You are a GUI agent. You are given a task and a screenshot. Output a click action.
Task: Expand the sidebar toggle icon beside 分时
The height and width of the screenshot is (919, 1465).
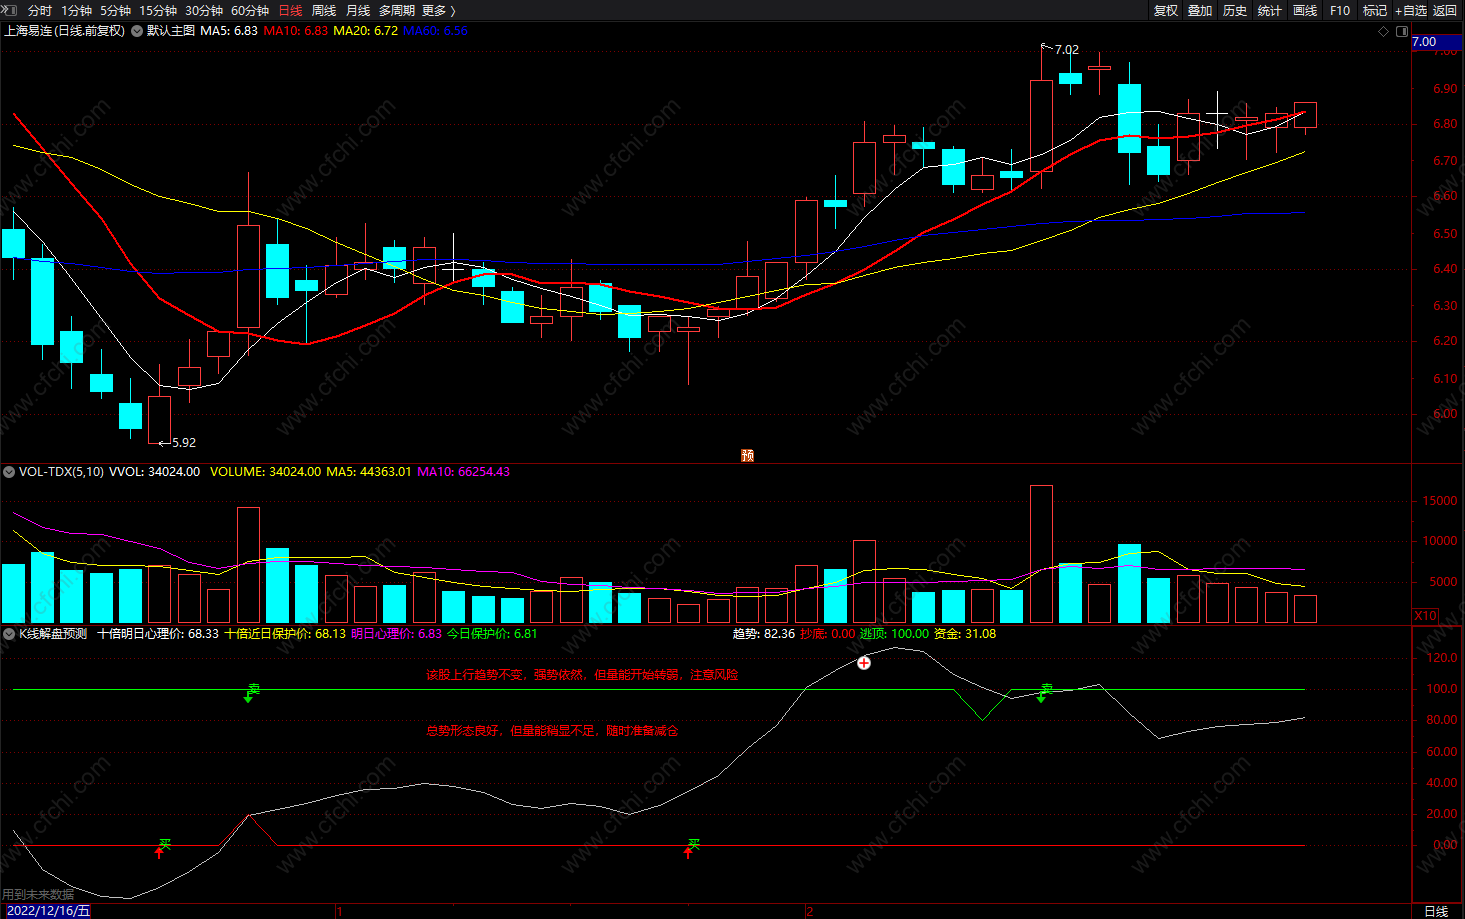point(9,10)
